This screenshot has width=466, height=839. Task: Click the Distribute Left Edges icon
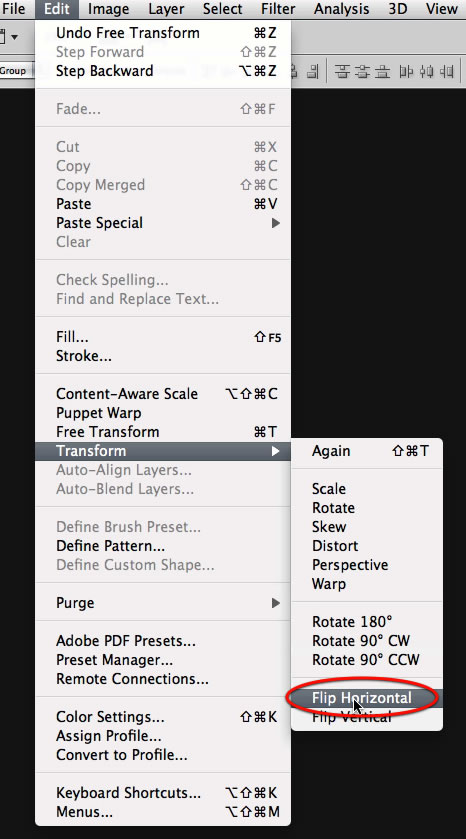coord(406,71)
